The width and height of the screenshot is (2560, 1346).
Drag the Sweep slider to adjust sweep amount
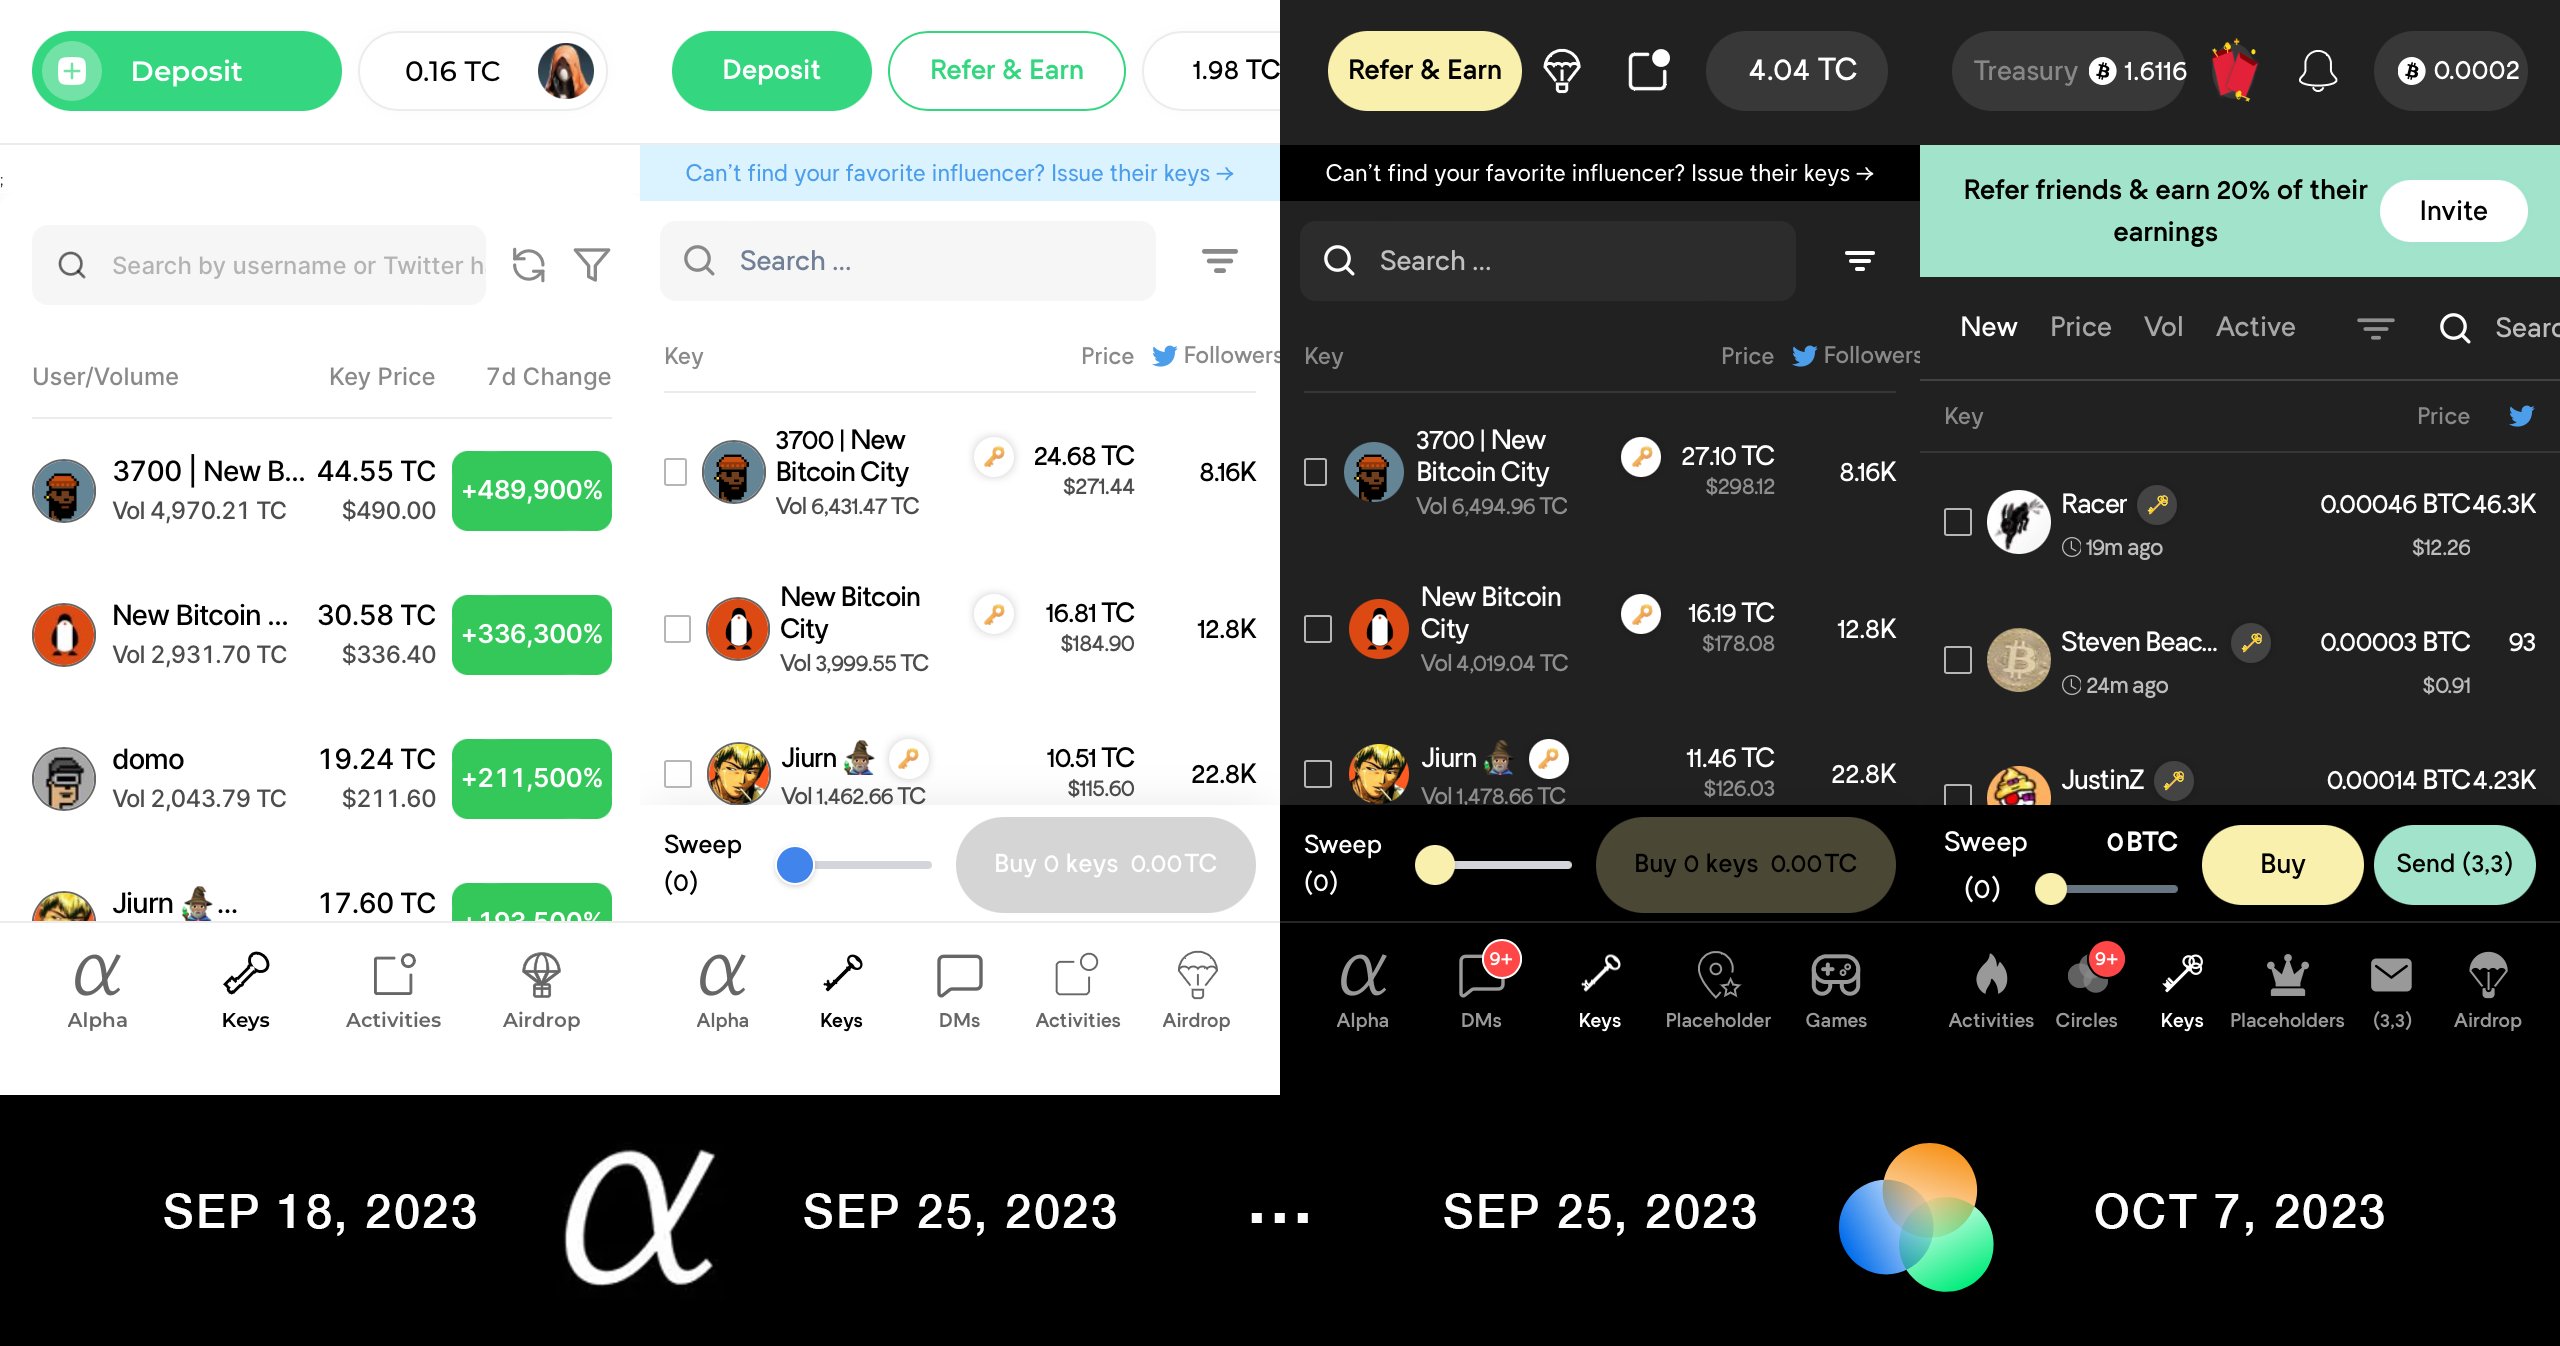click(x=792, y=862)
